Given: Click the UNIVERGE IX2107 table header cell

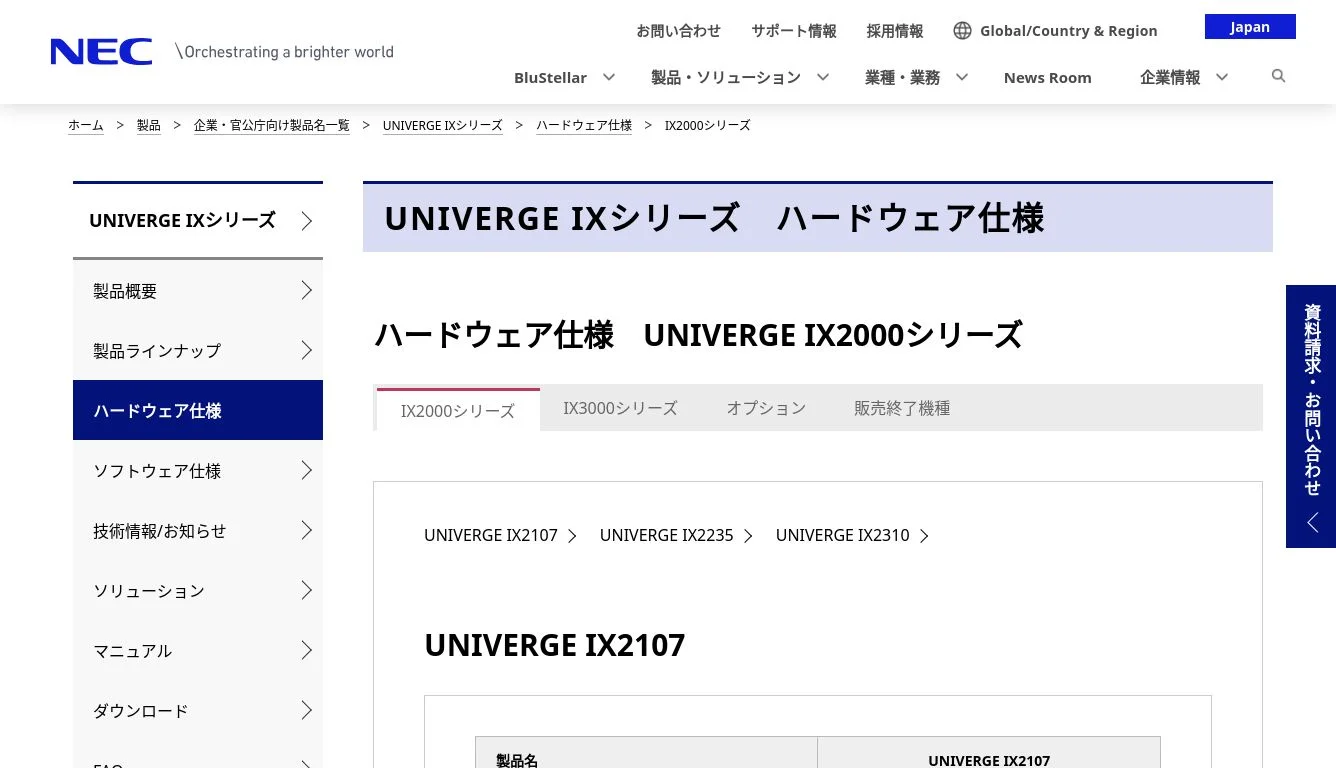Looking at the screenshot, I should pyautogui.click(x=989, y=753).
